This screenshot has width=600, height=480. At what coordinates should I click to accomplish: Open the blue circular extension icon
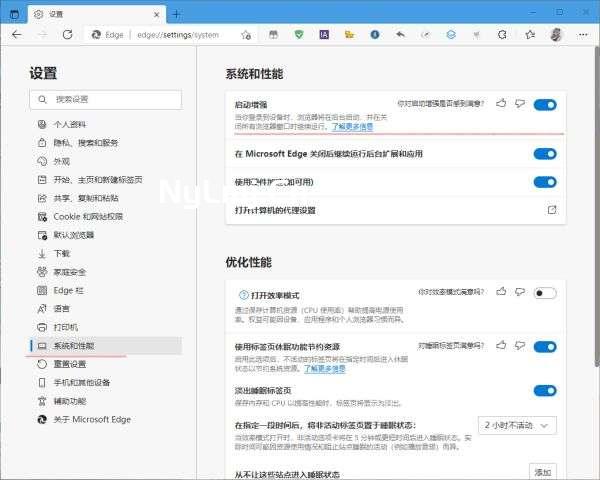pos(375,35)
